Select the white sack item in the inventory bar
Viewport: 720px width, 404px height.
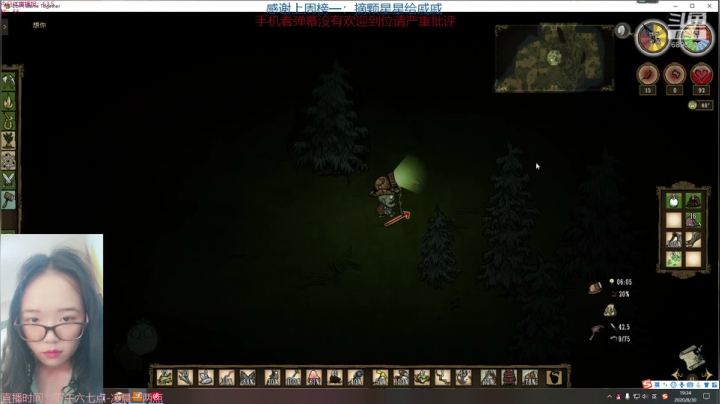tap(206, 377)
